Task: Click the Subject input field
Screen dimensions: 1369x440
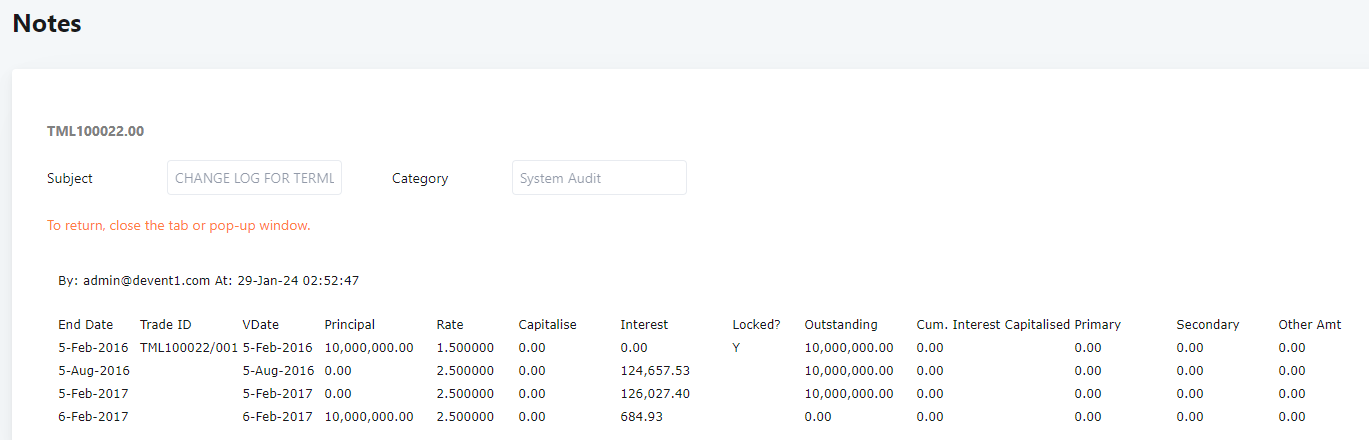Action: click(254, 178)
